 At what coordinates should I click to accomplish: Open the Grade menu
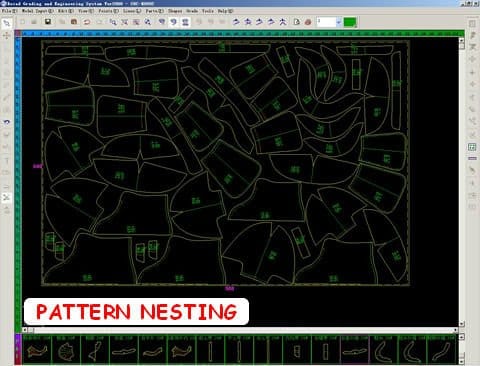pyautogui.click(x=192, y=11)
